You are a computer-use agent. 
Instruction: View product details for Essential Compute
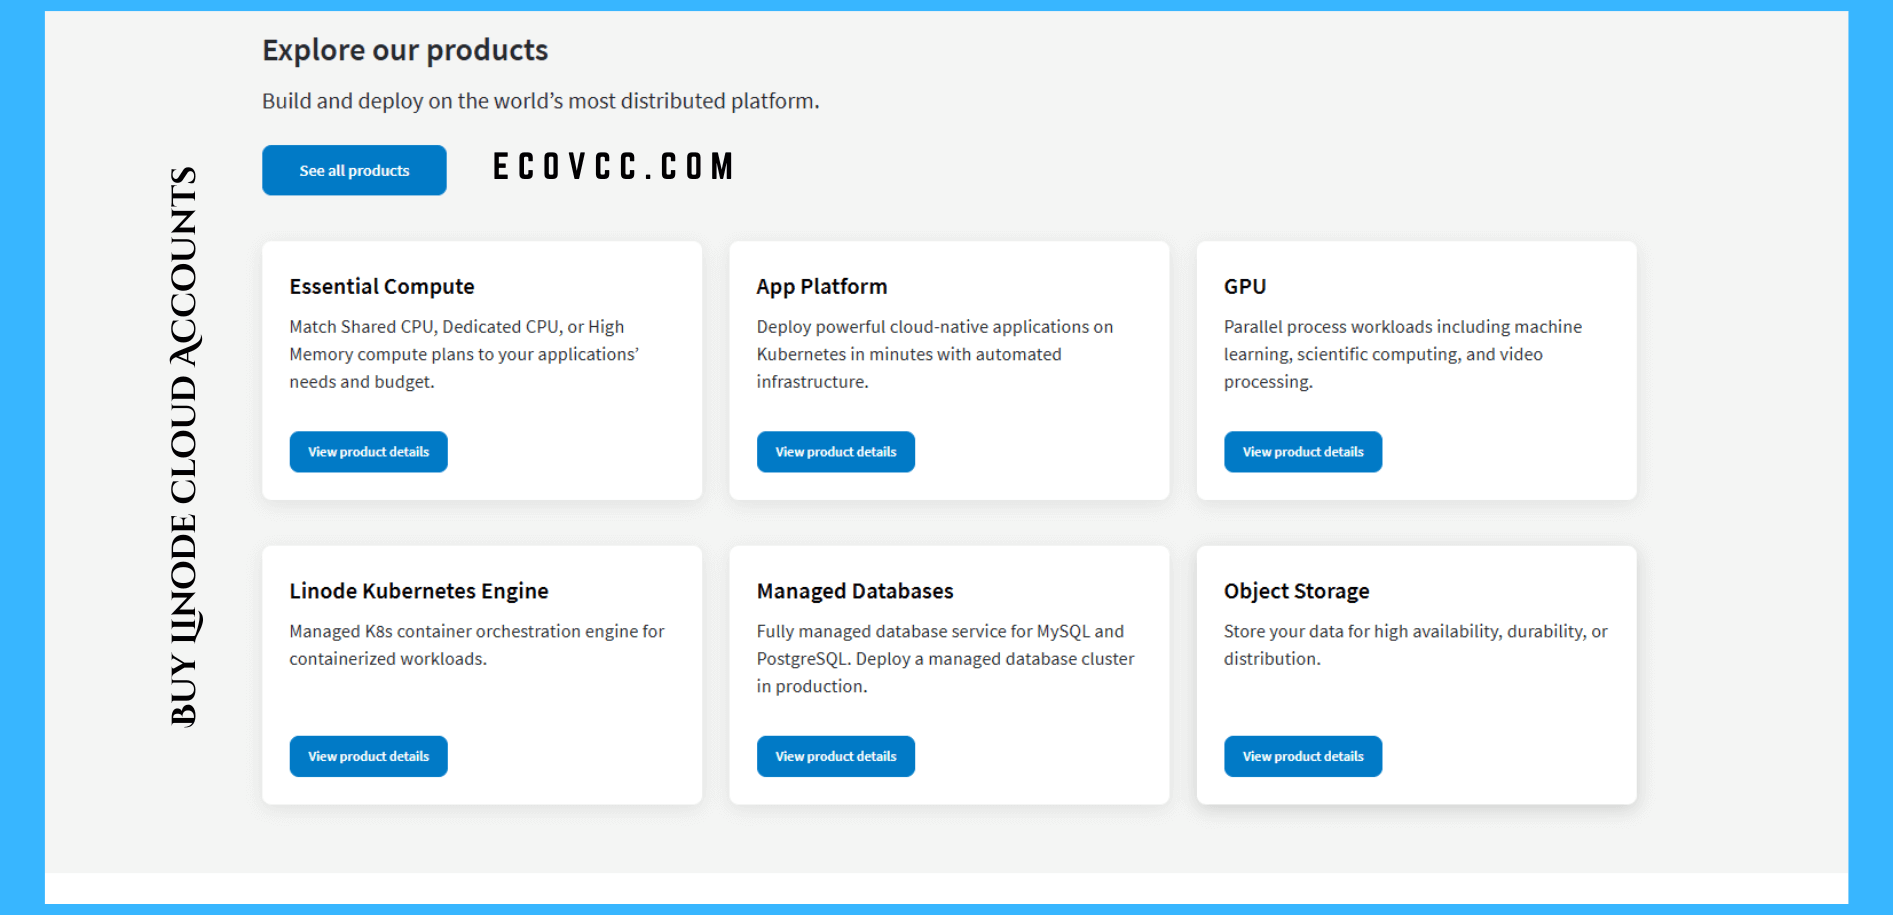point(368,452)
